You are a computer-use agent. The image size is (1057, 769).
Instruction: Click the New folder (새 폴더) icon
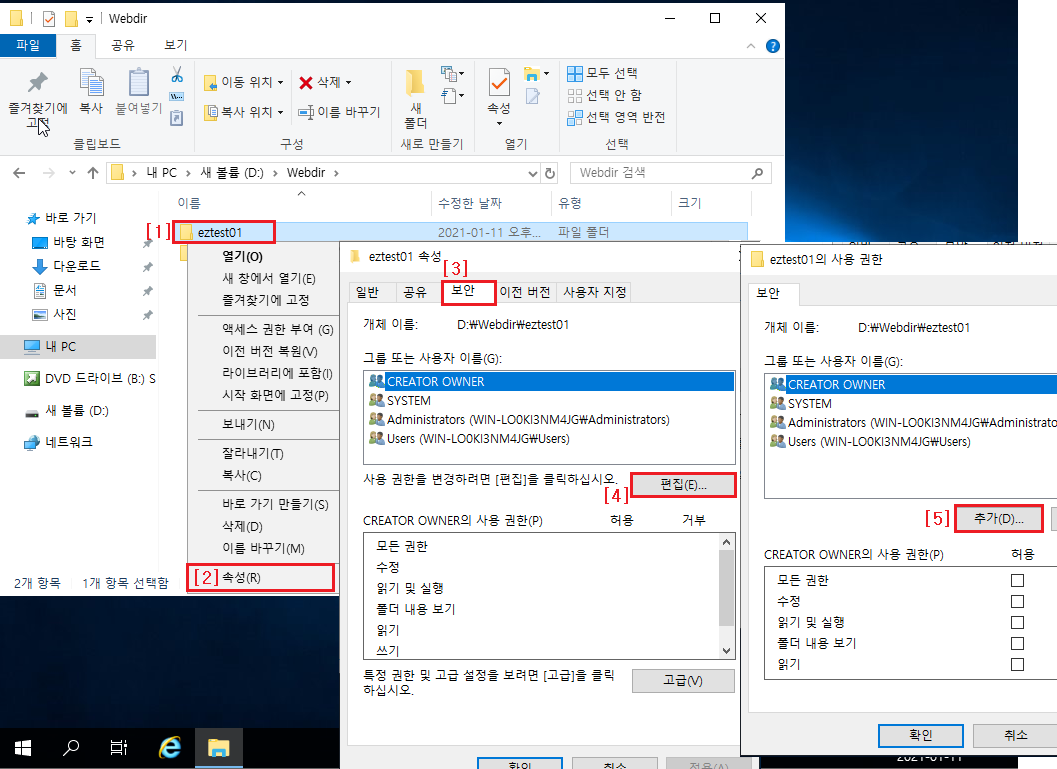click(x=415, y=83)
